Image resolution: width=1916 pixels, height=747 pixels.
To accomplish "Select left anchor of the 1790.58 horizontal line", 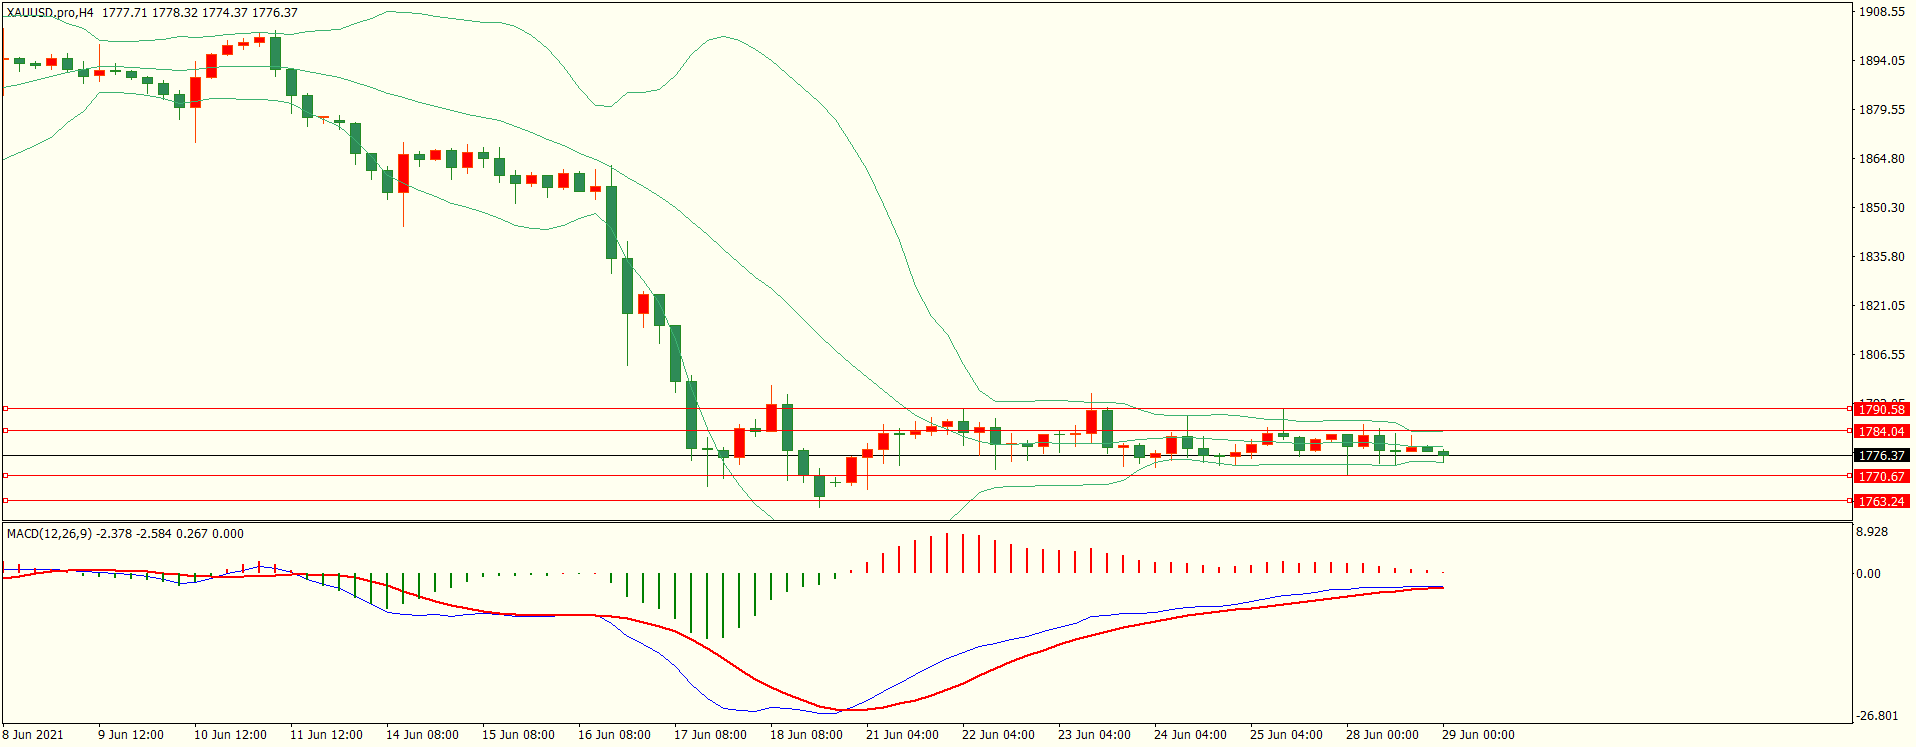I will [5, 409].
